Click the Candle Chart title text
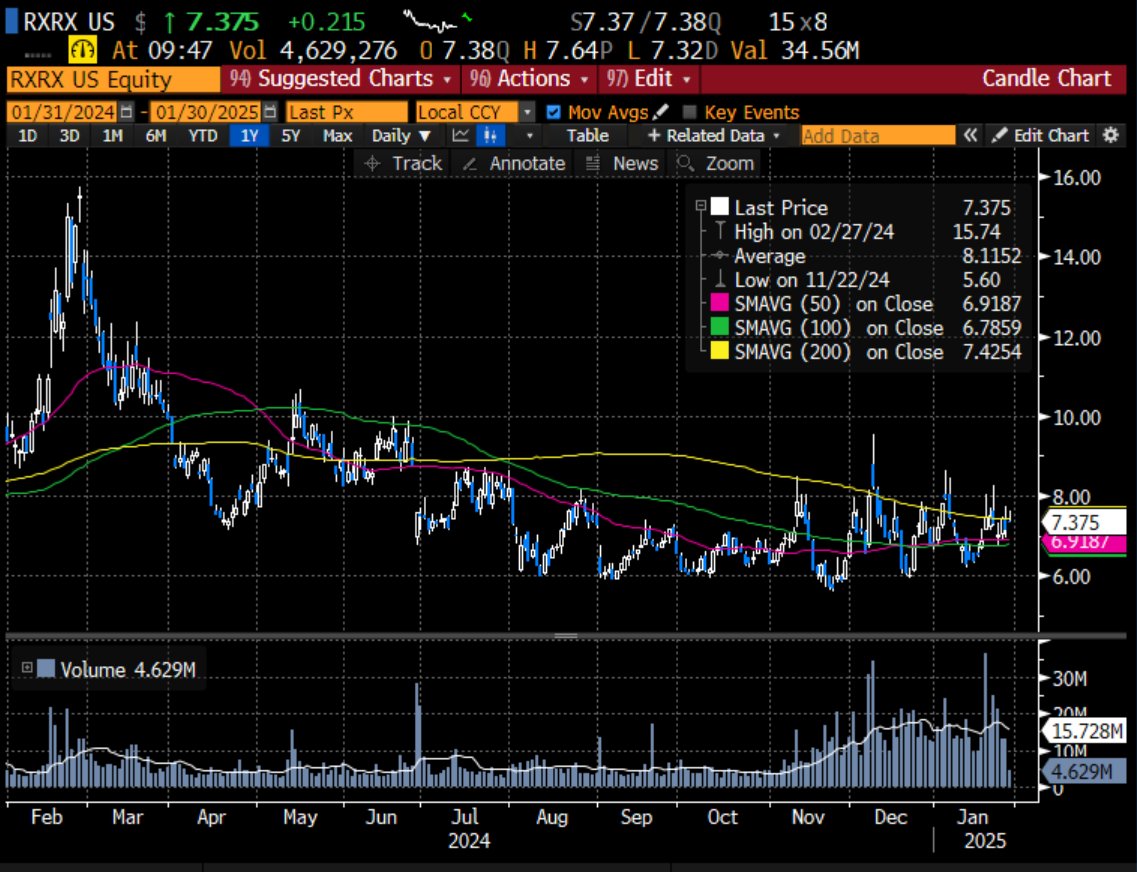 pos(1046,78)
